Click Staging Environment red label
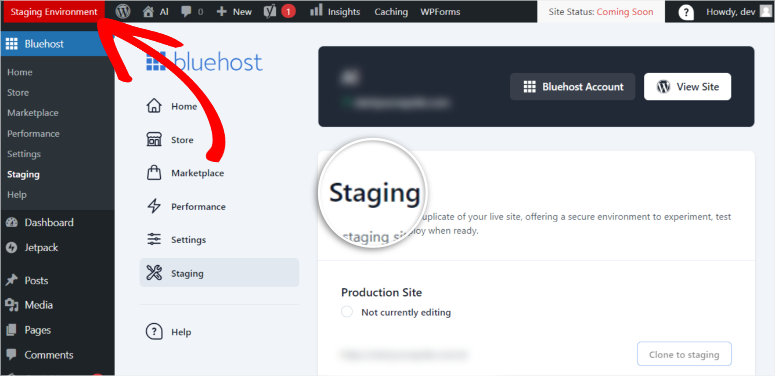The height and width of the screenshot is (376, 775). [x=54, y=12]
